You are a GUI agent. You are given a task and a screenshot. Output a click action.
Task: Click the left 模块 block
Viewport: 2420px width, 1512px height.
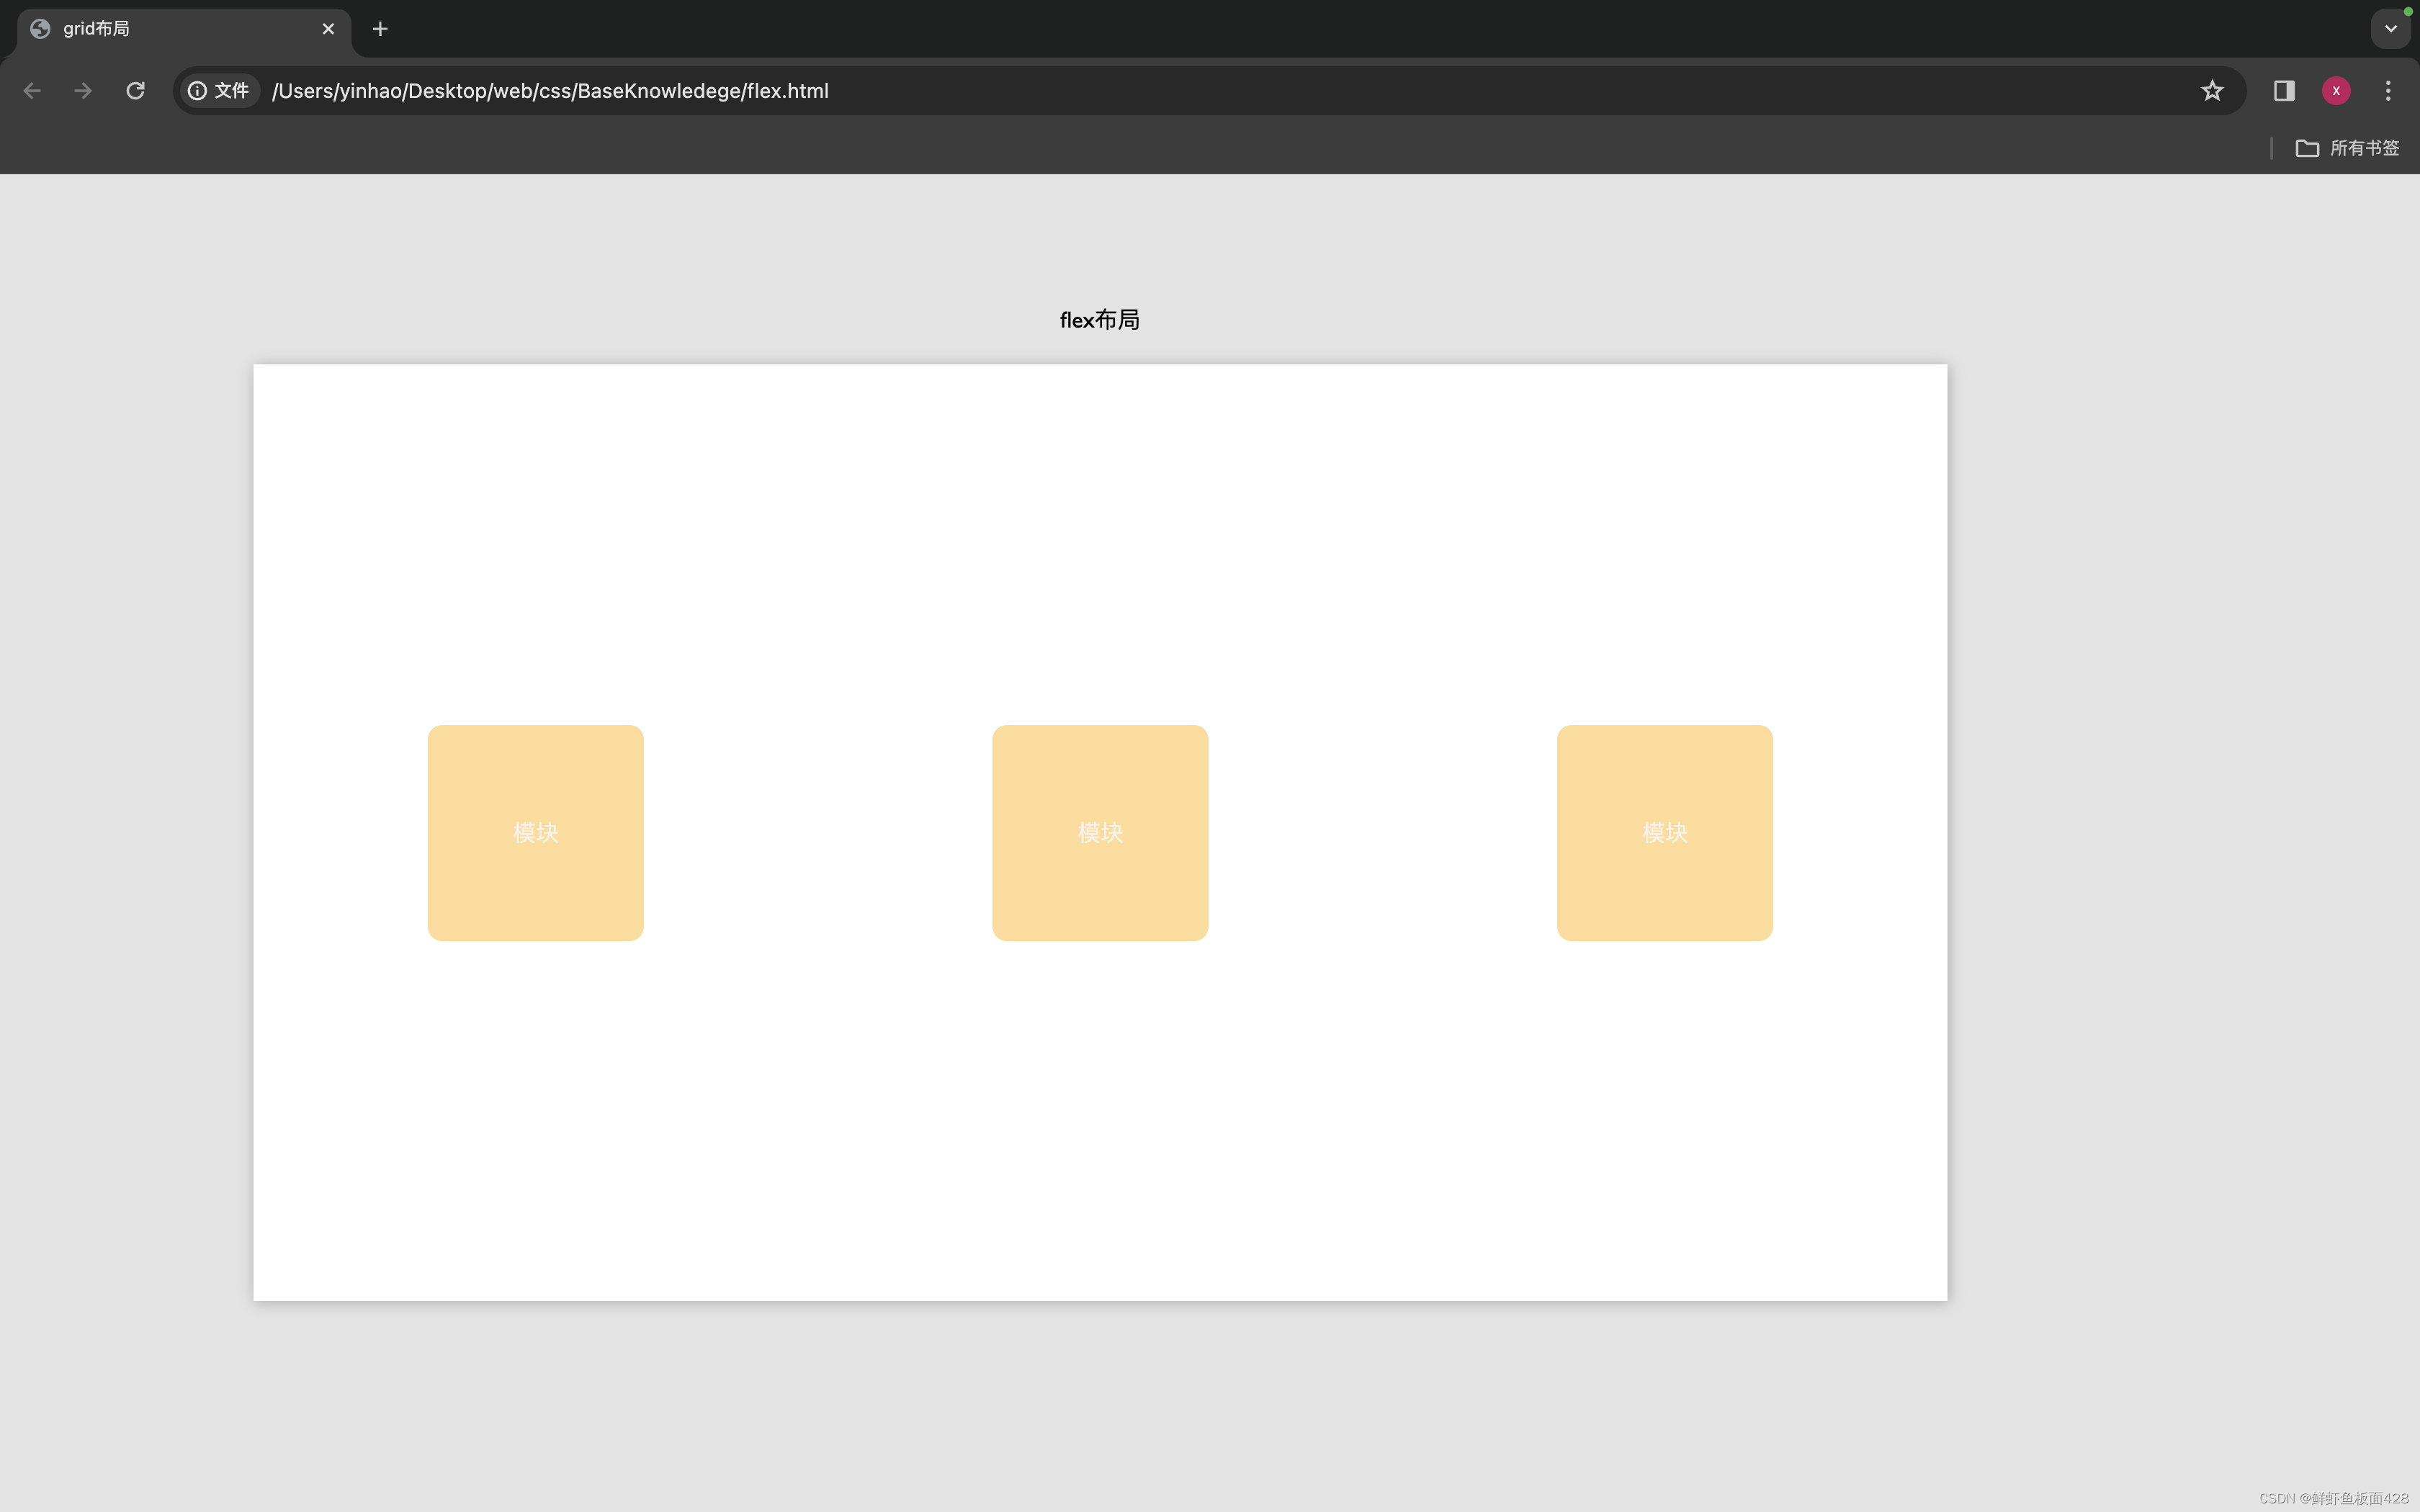coord(536,833)
